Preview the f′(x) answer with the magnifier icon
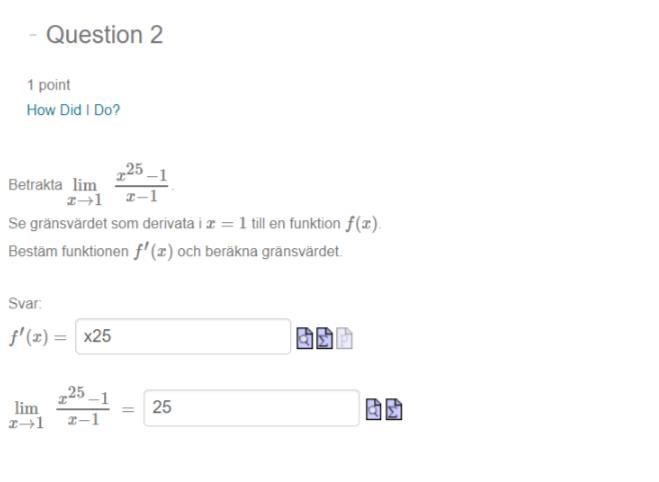 304,338
